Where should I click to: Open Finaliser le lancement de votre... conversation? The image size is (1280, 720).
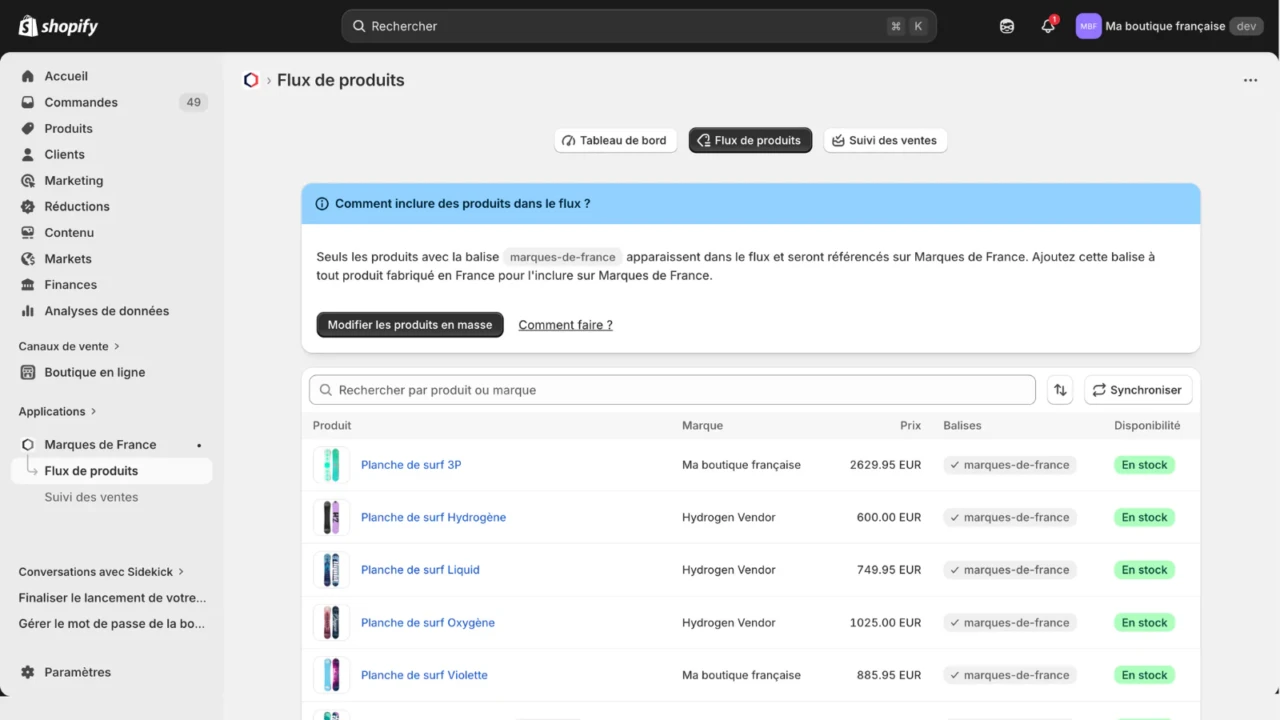point(112,598)
